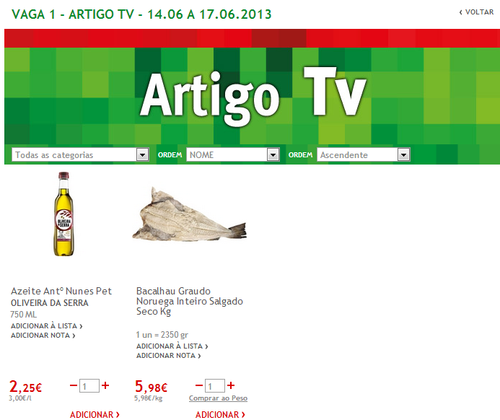
Task: Add a note to Bacalhau product
Action: point(168,356)
